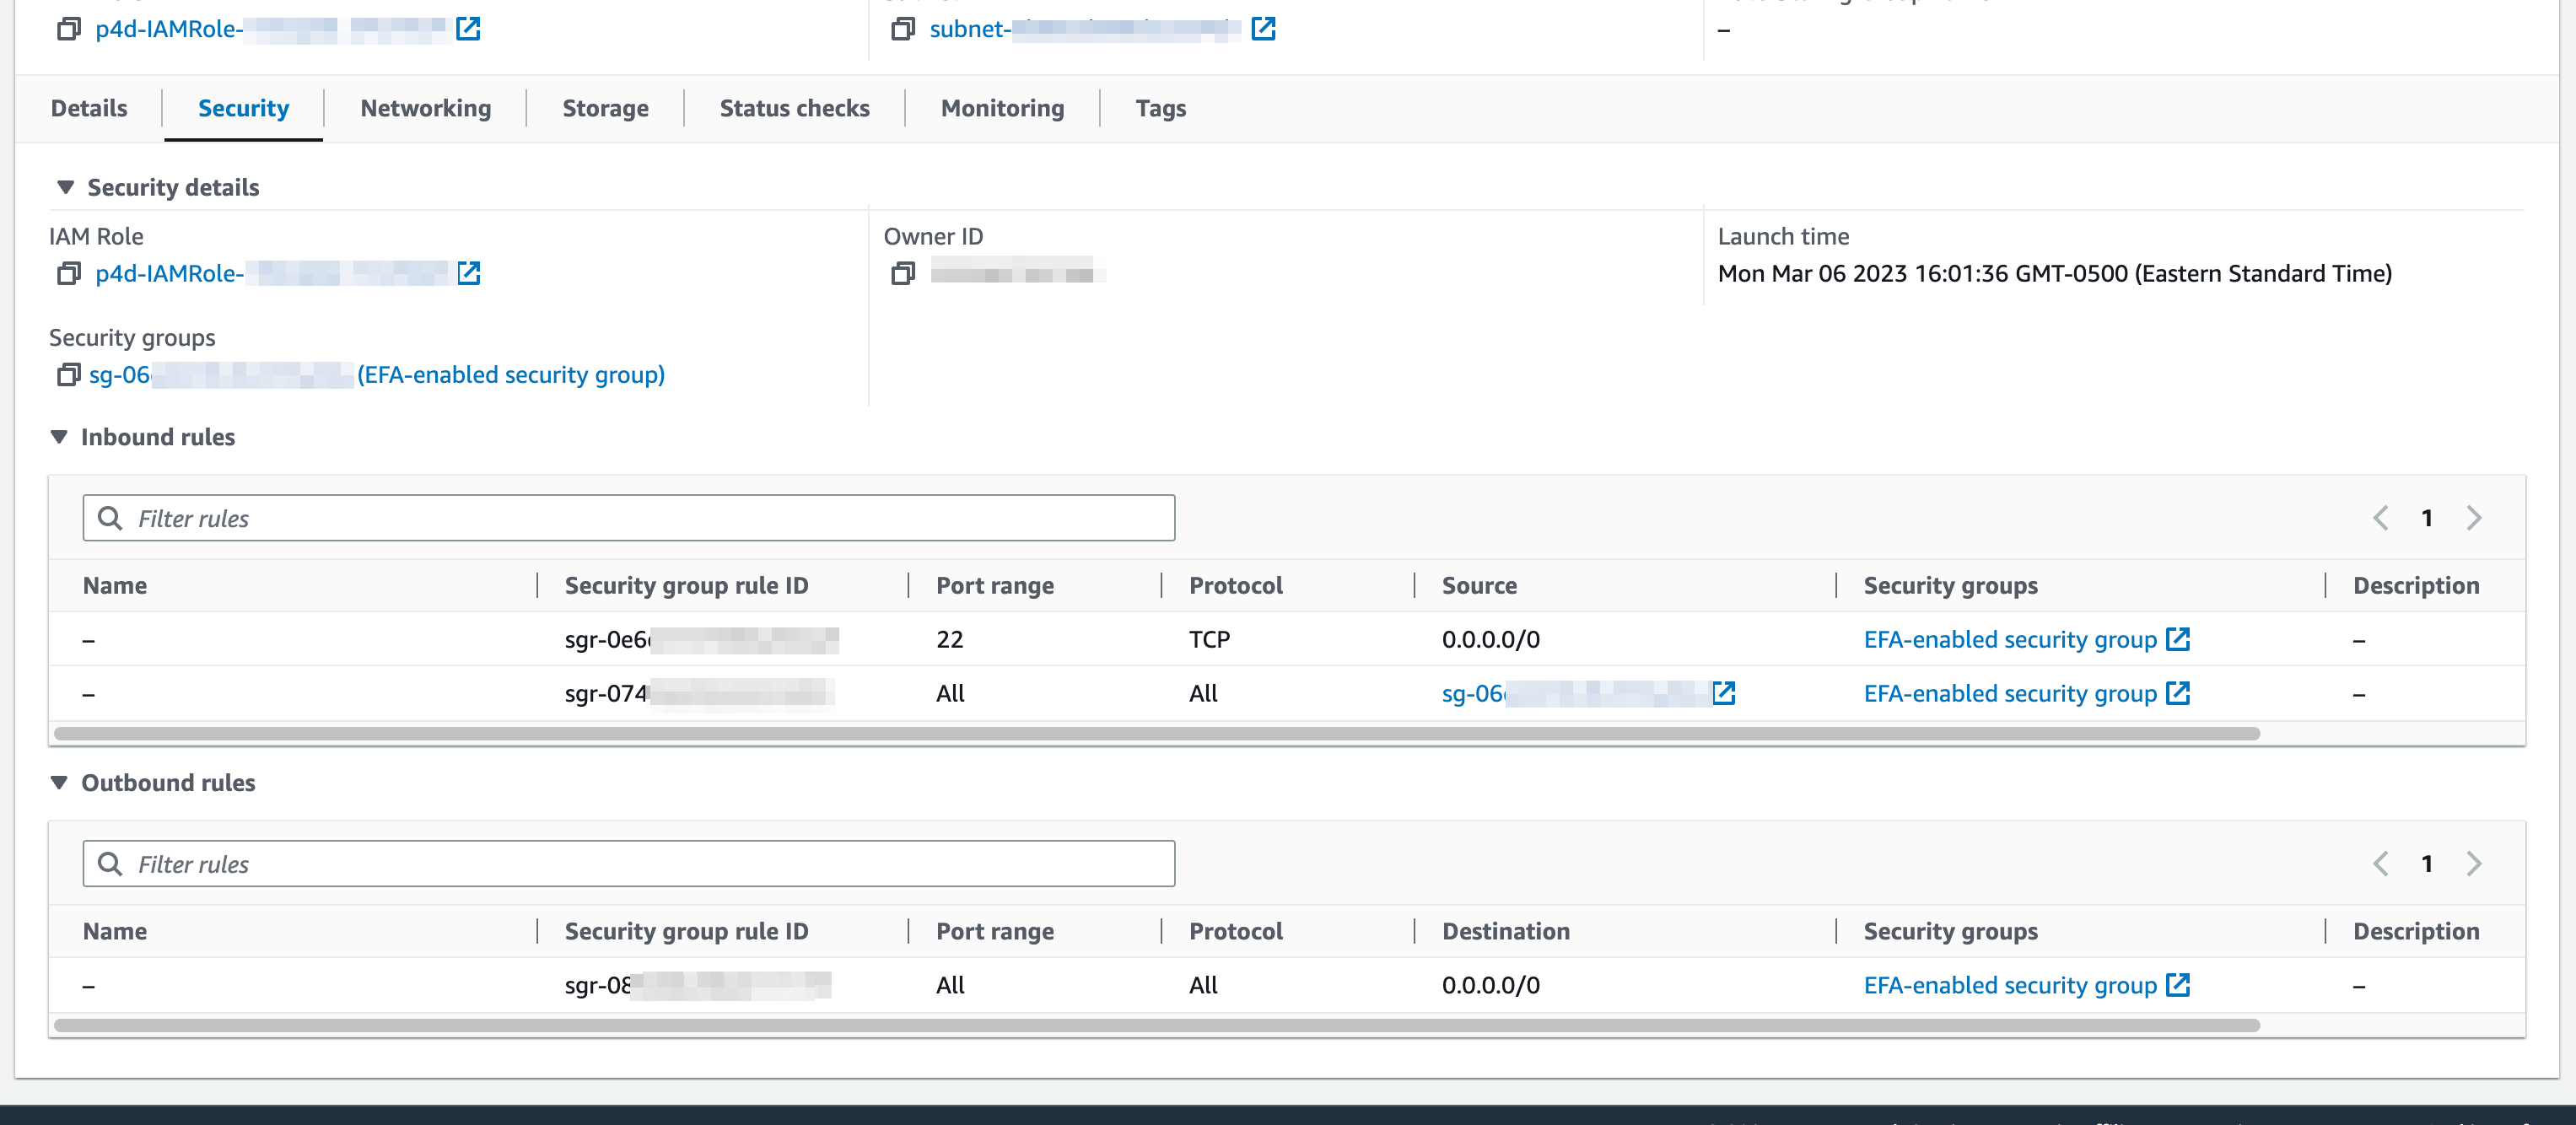
Task: Click outbound rules page number 1
Action: coord(2426,864)
